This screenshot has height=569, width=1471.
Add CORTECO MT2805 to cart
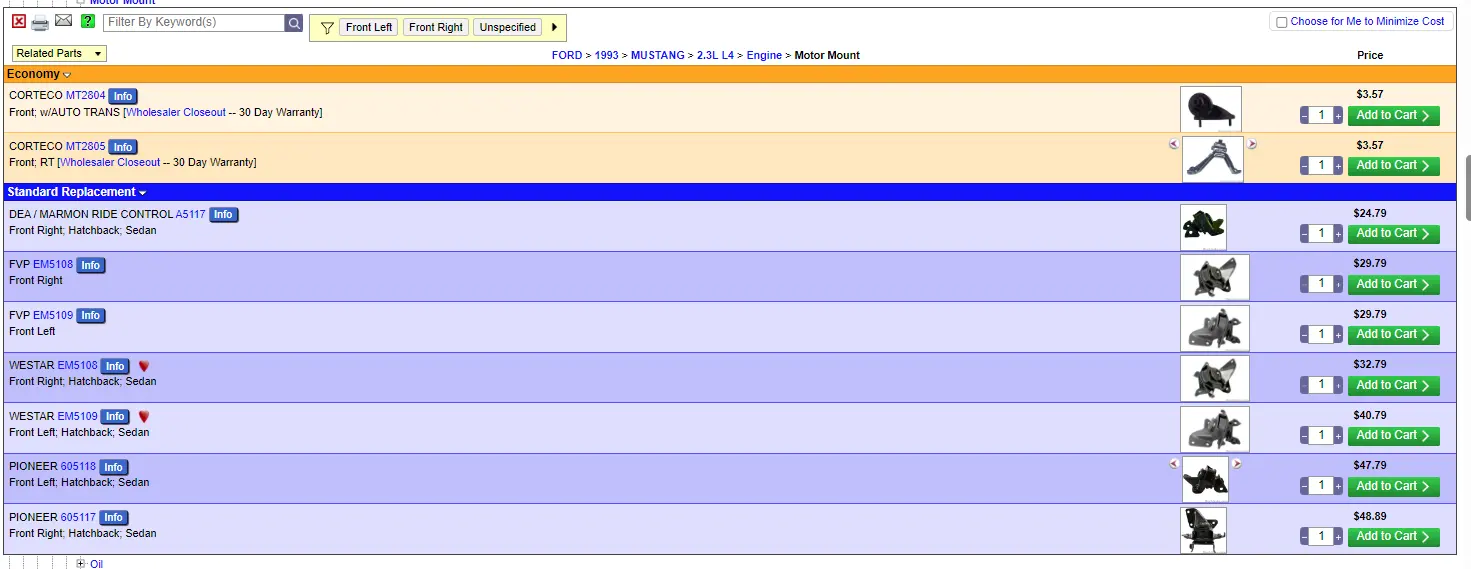[x=1393, y=166]
